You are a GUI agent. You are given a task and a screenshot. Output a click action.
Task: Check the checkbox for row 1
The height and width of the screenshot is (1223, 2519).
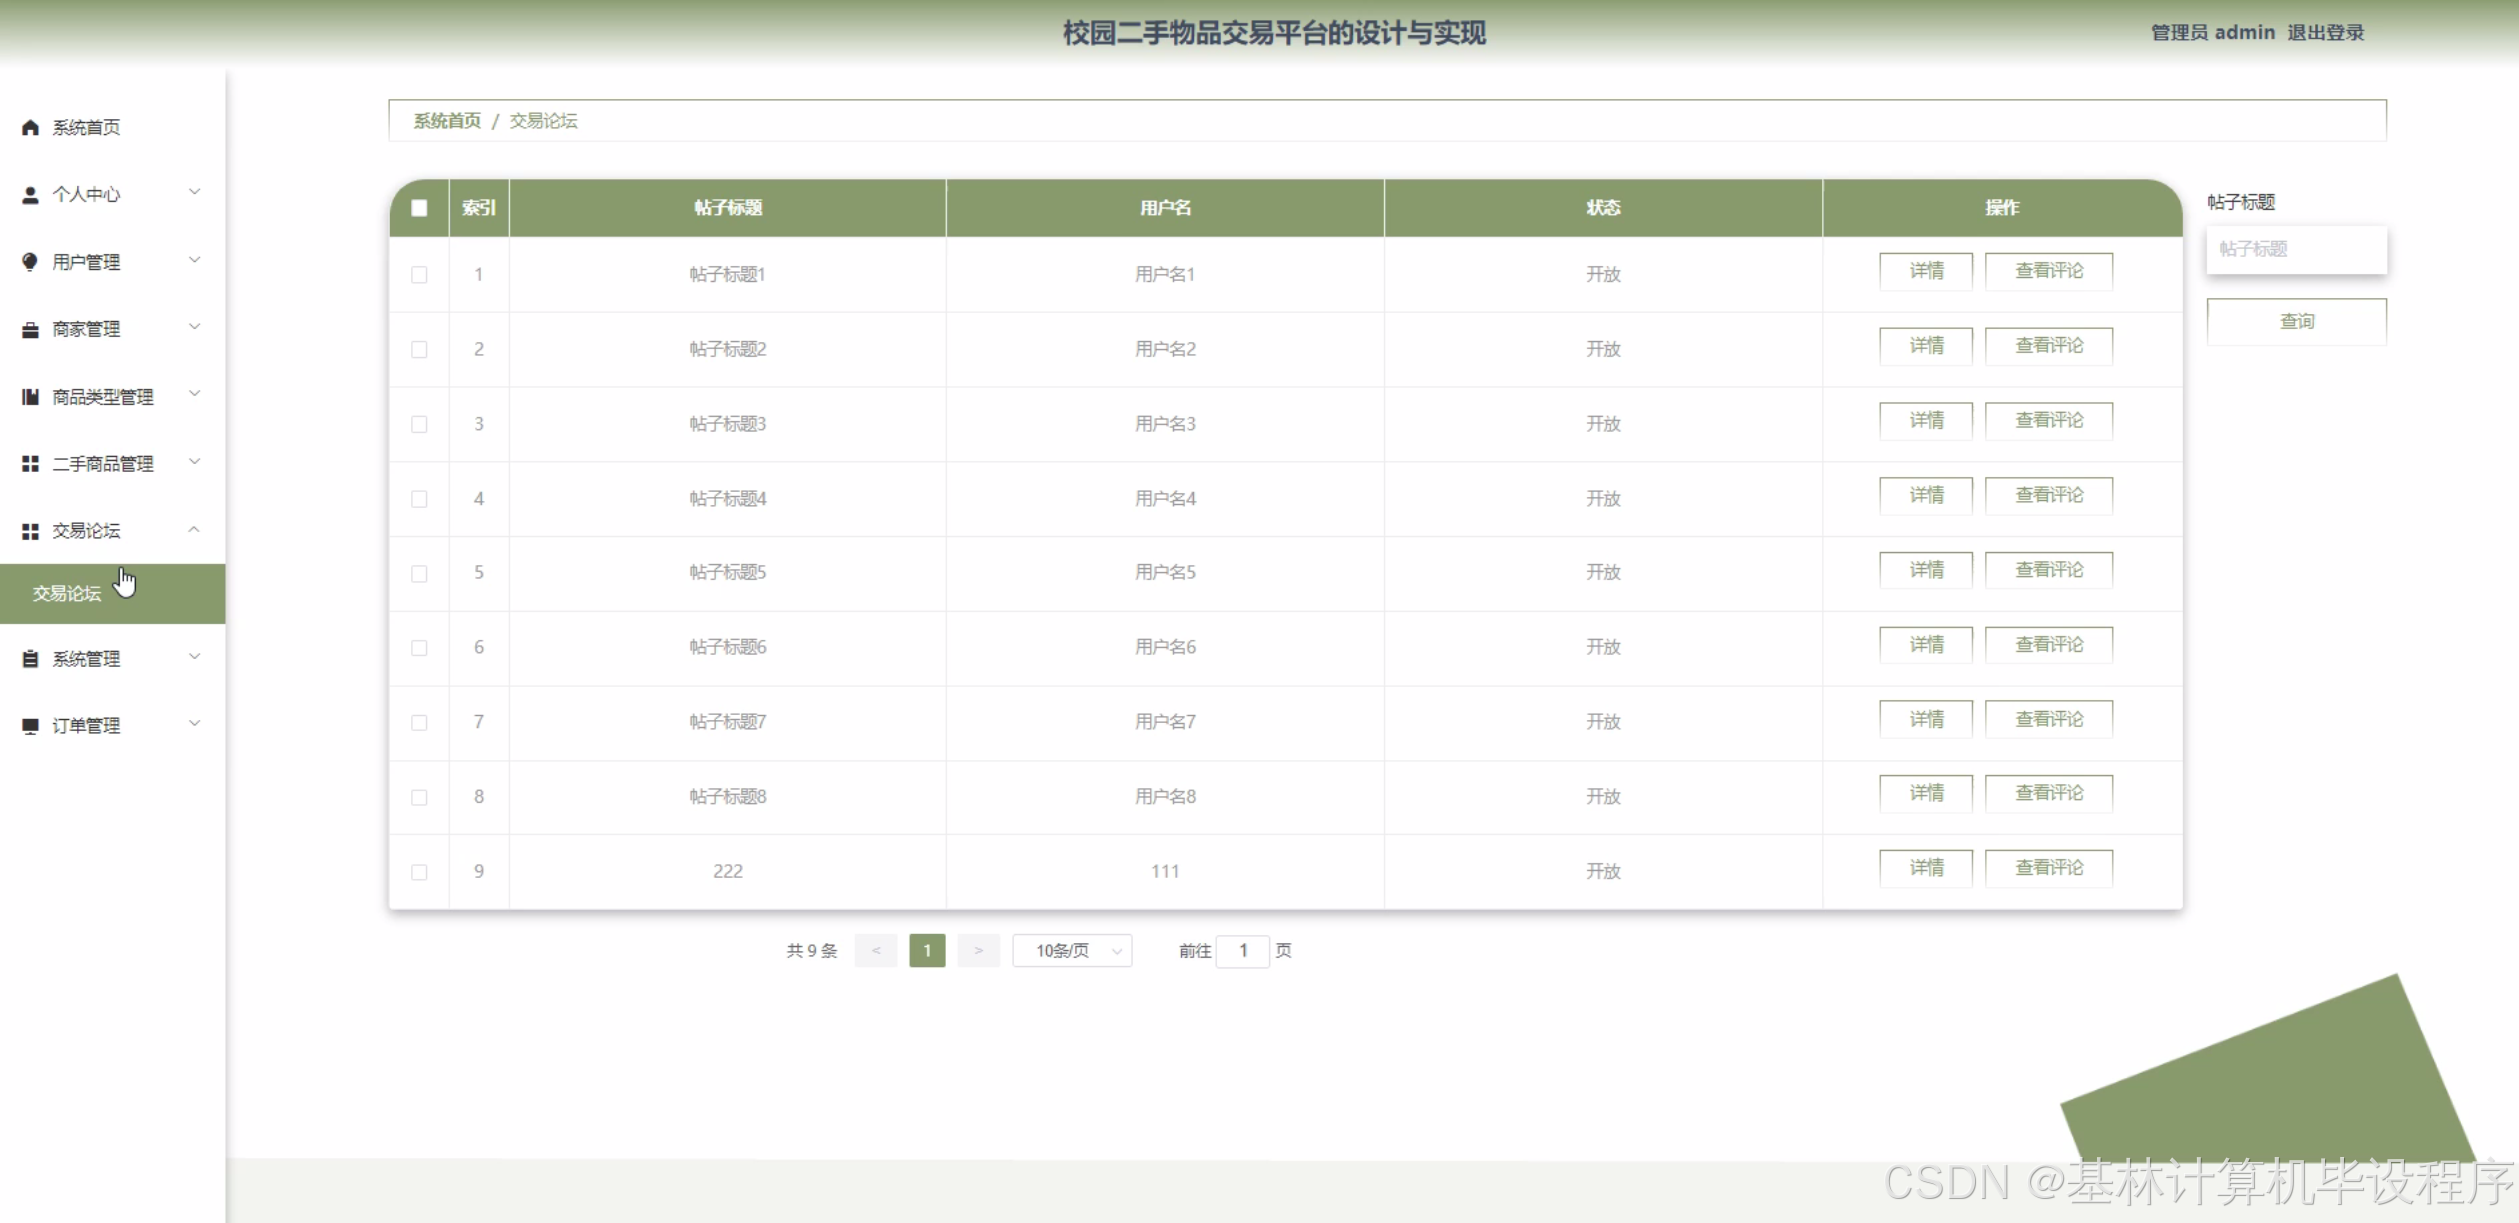coord(419,275)
